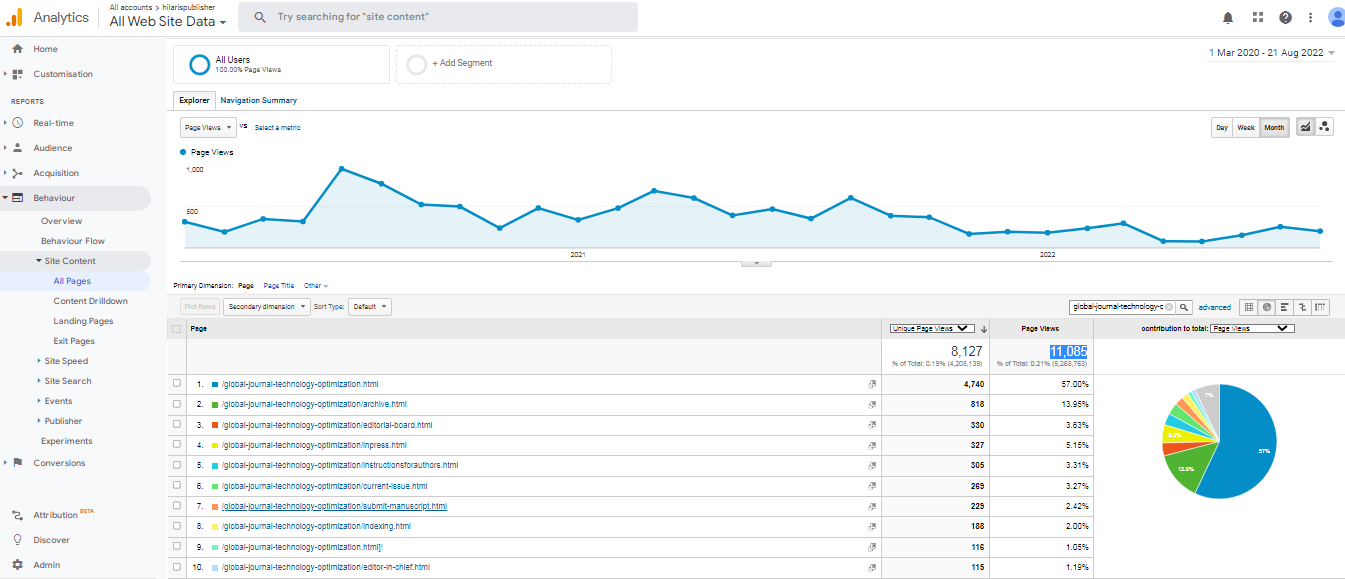Switch to line chart view icon

[x=1305, y=127]
